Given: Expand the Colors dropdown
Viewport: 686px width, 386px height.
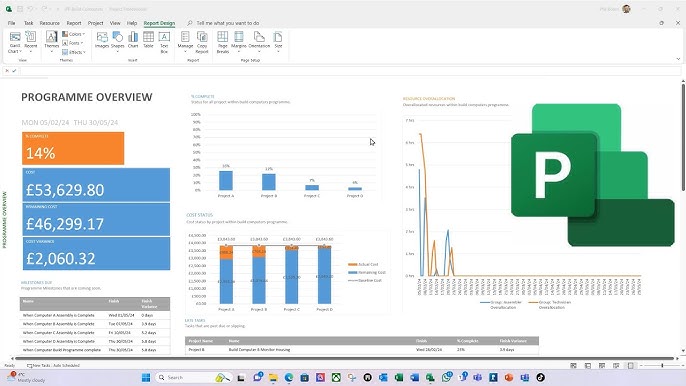Looking at the screenshot, I should click(74, 34).
